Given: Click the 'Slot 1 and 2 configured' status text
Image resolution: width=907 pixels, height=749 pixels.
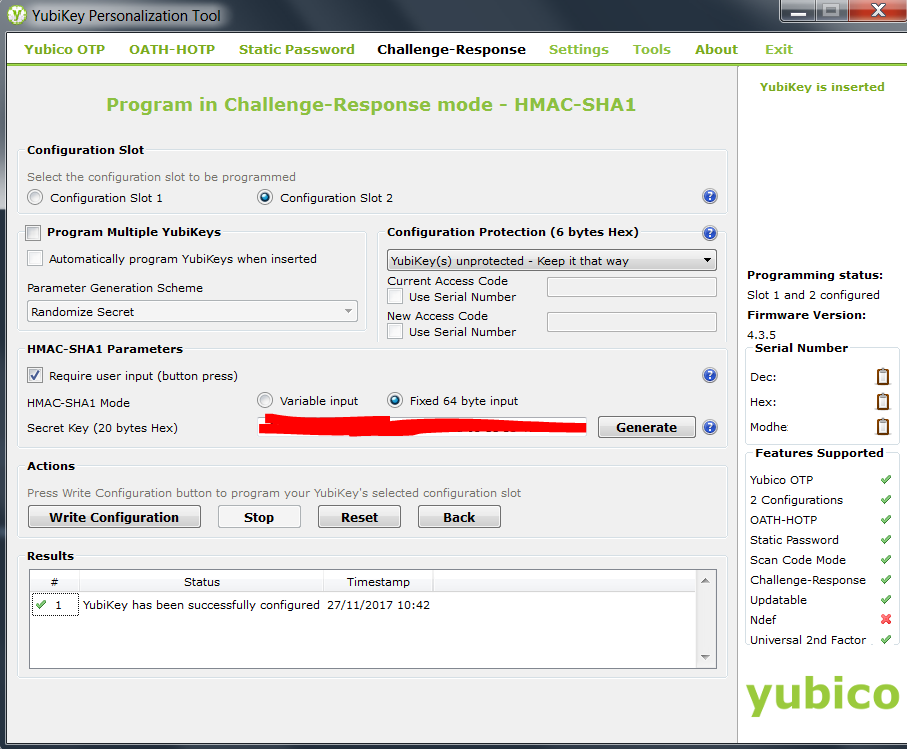Looking at the screenshot, I should click(x=813, y=295).
